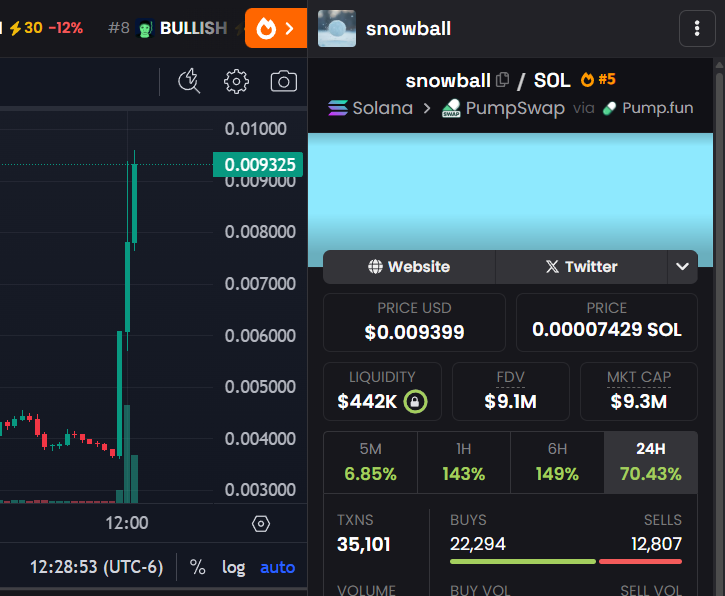
Task: Select the 24H timeframe tab
Action: (651, 462)
